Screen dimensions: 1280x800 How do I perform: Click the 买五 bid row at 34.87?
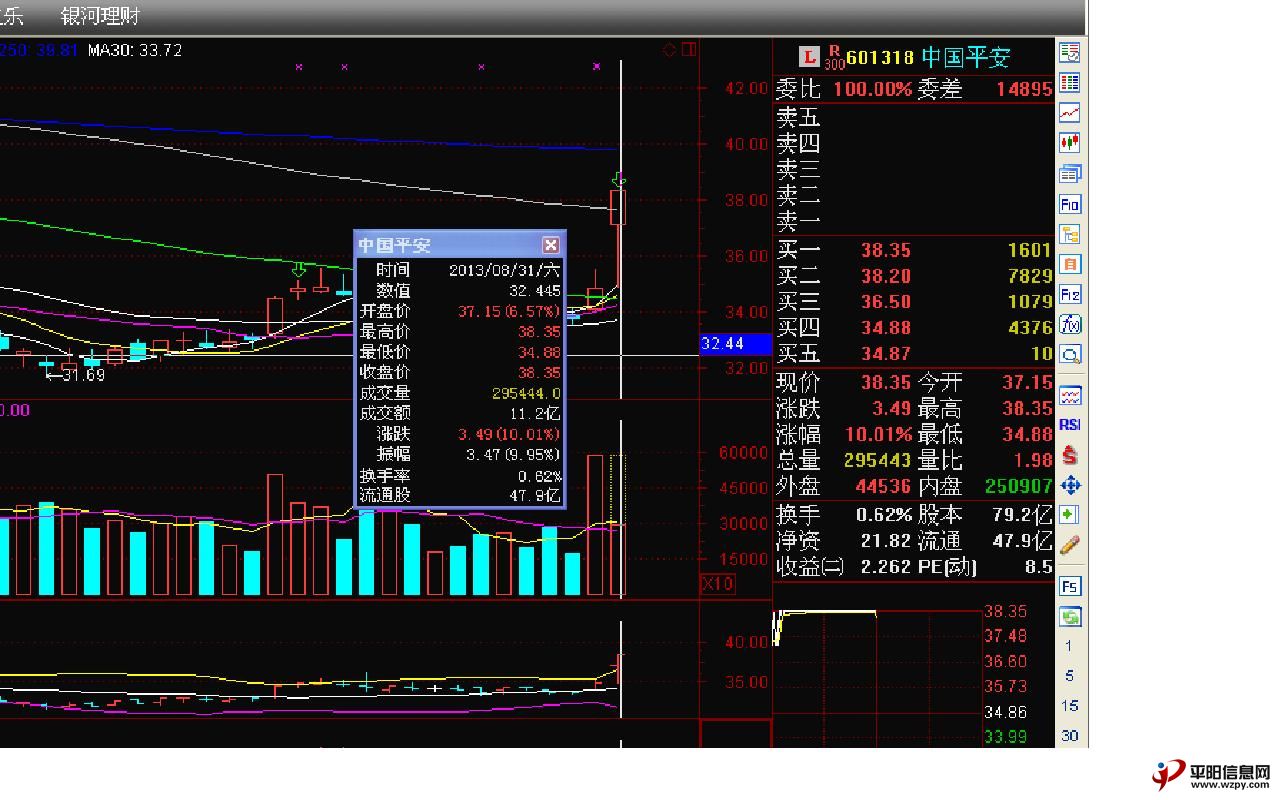pos(914,353)
